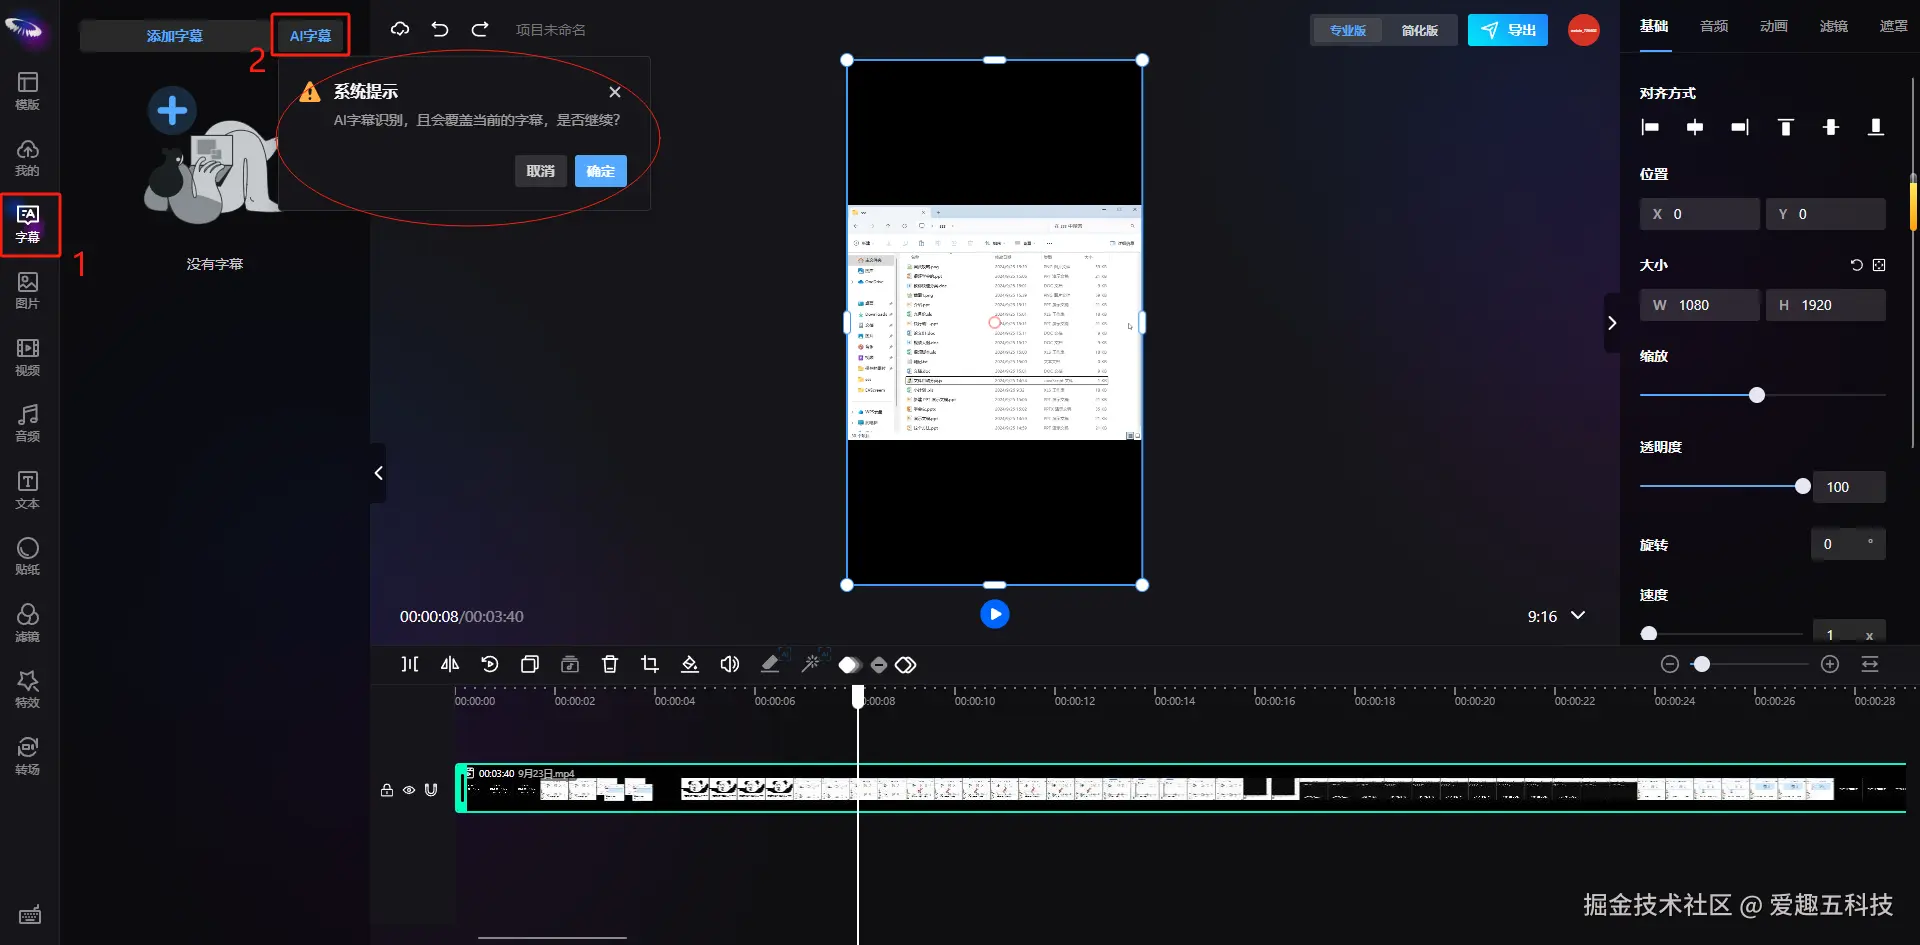Screen dimensions: 1920x945
Task: Open the 视频 video panel
Action: [x=28, y=358]
